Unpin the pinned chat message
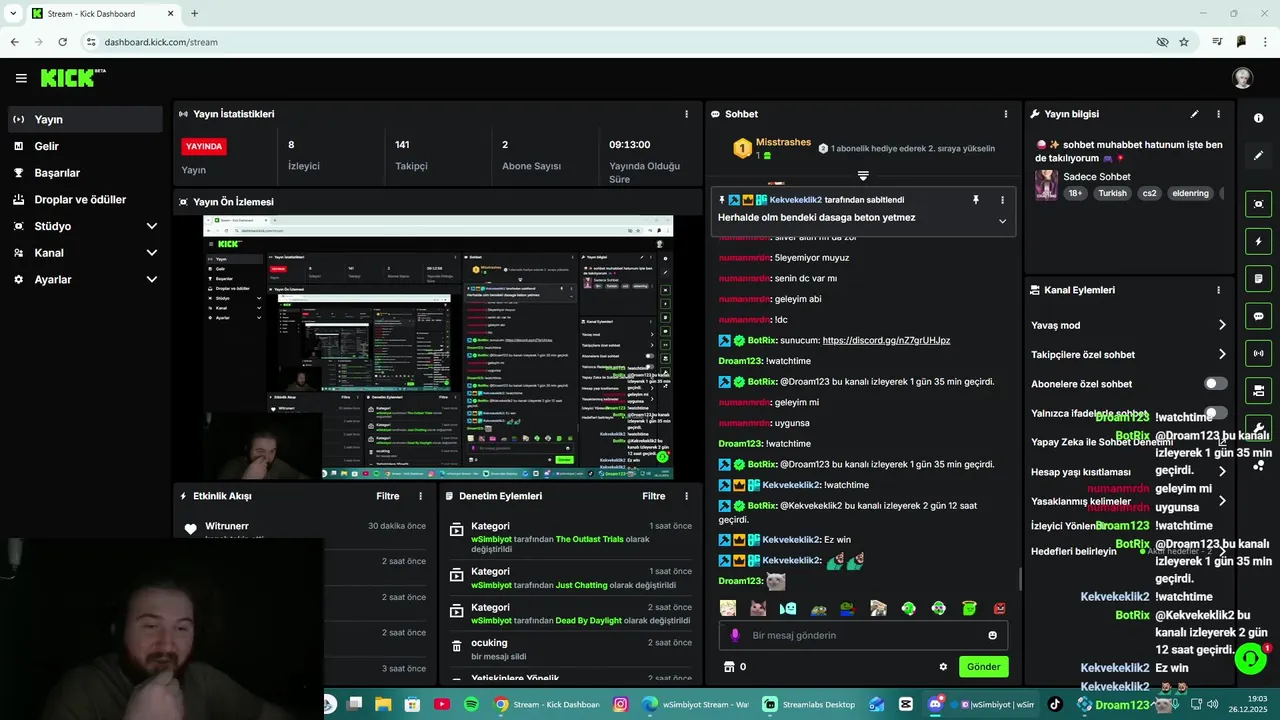Viewport: 1280px width, 720px height. (976, 200)
